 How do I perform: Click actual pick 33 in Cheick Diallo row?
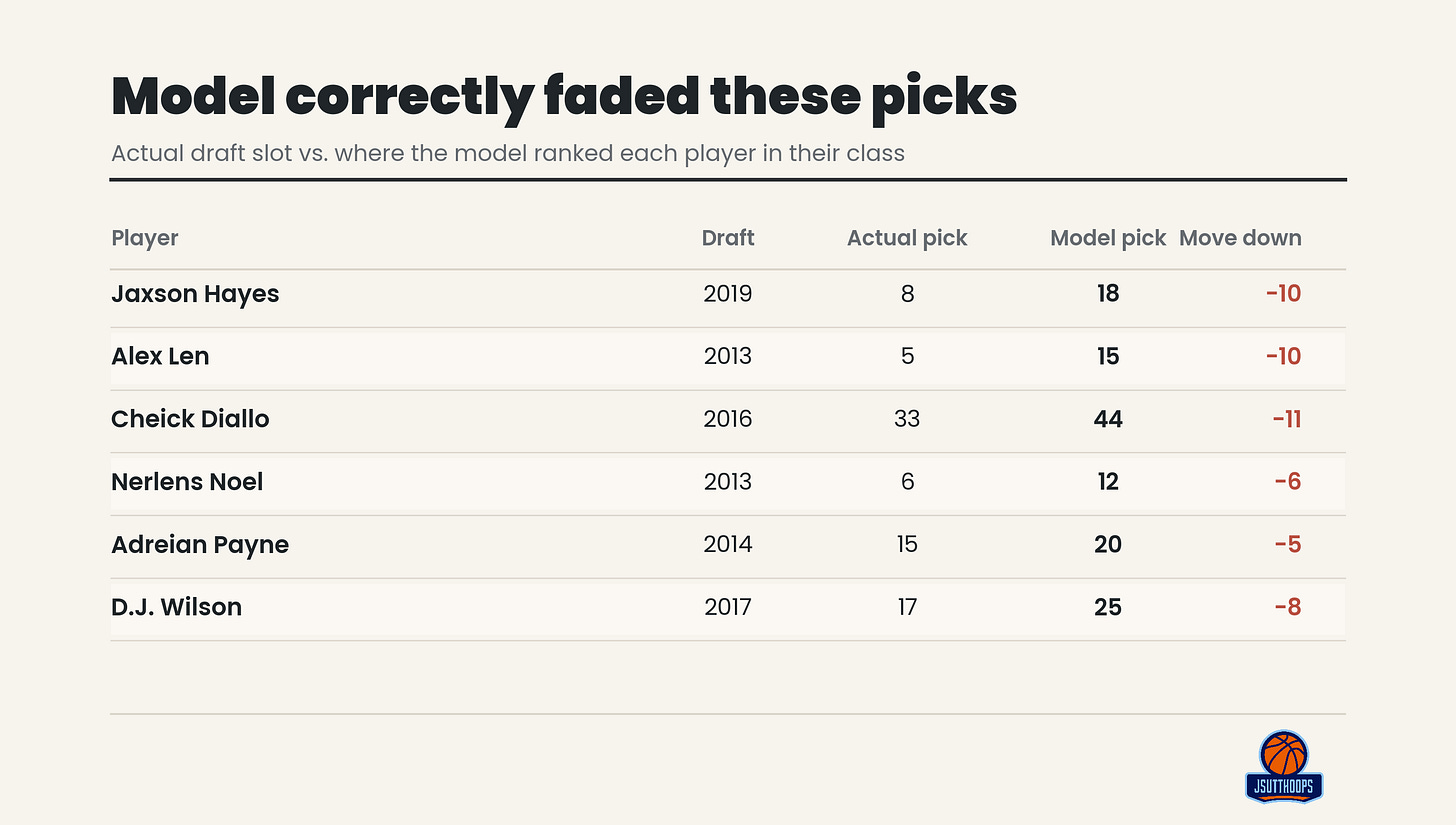coord(907,419)
